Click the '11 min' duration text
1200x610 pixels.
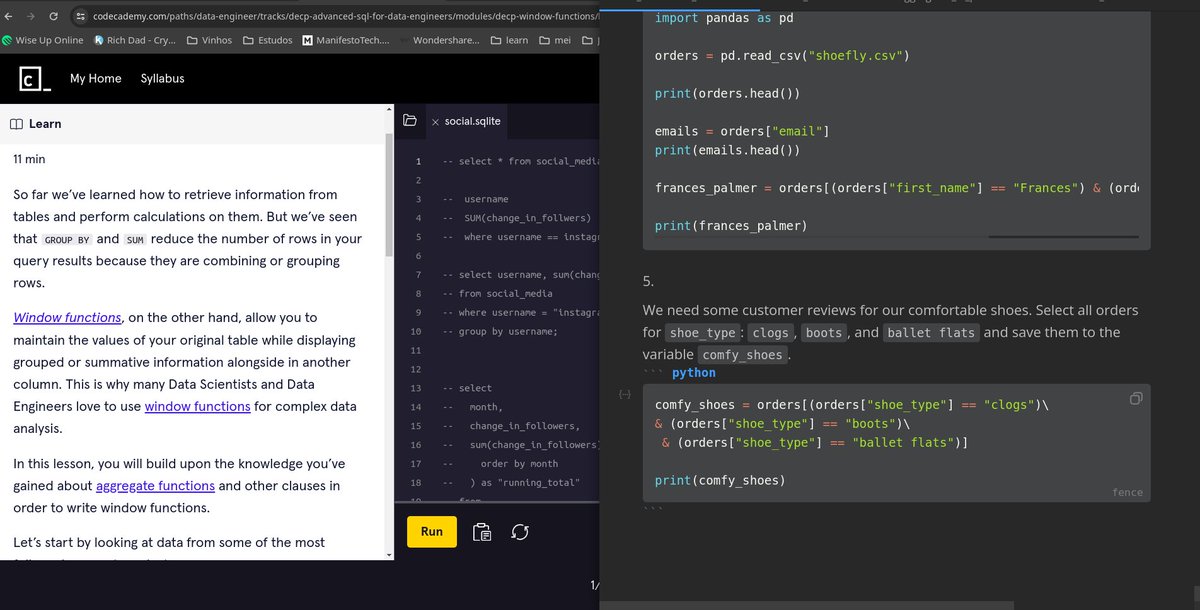(29, 159)
